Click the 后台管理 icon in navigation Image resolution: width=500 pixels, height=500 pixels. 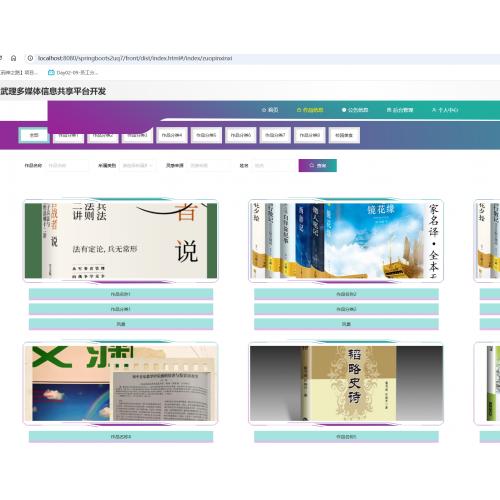tap(389, 110)
